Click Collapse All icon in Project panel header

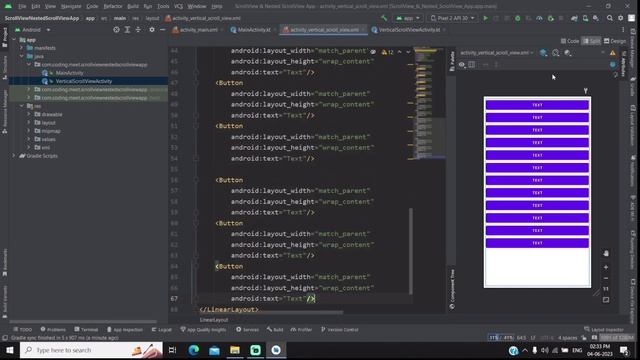point(138,30)
